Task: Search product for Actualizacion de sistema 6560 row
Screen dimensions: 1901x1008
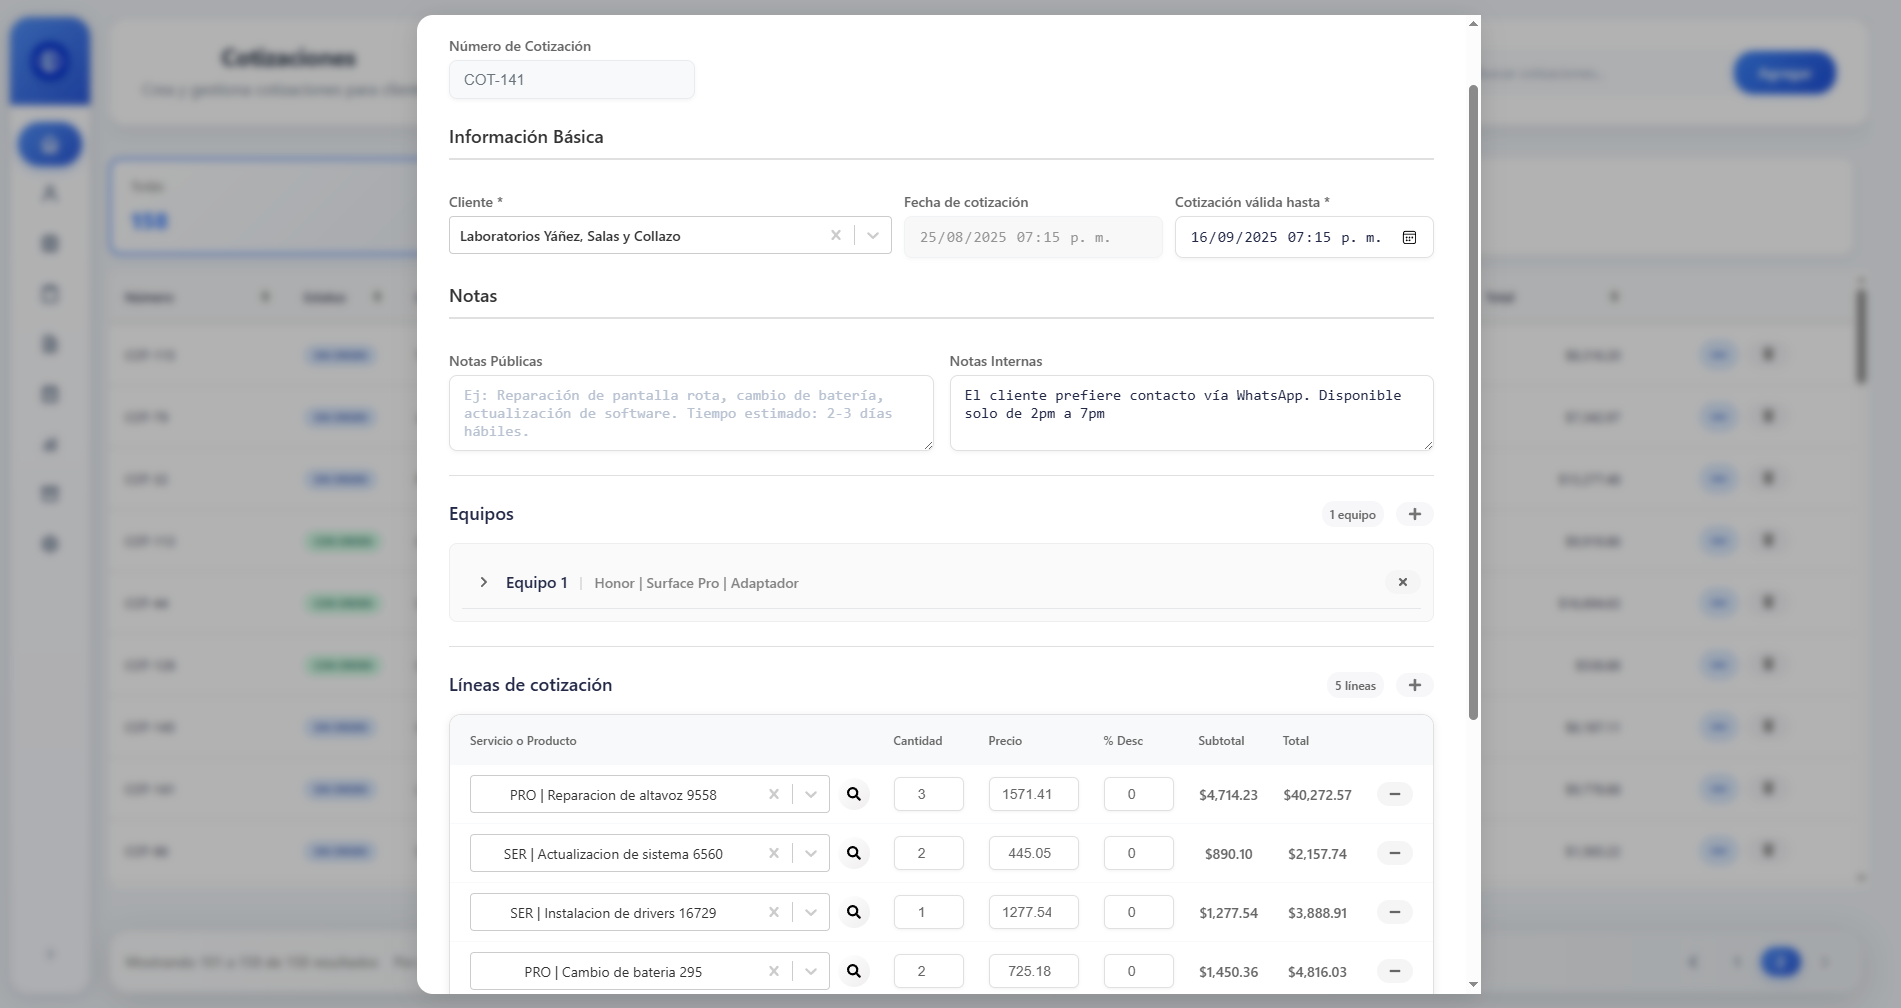Action: tap(854, 853)
